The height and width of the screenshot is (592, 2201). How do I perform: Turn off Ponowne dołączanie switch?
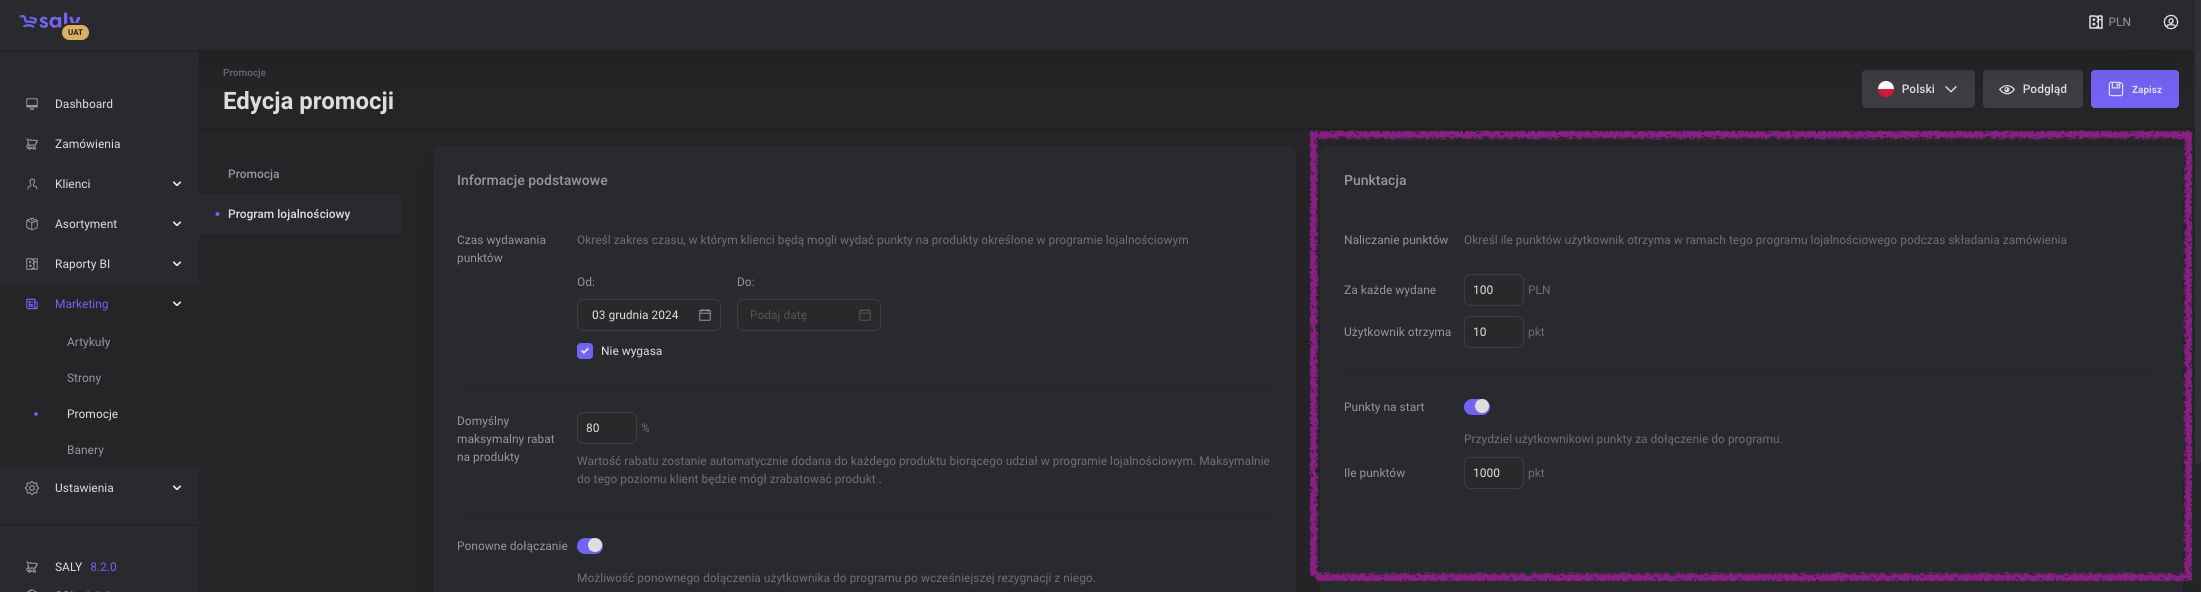coord(590,546)
